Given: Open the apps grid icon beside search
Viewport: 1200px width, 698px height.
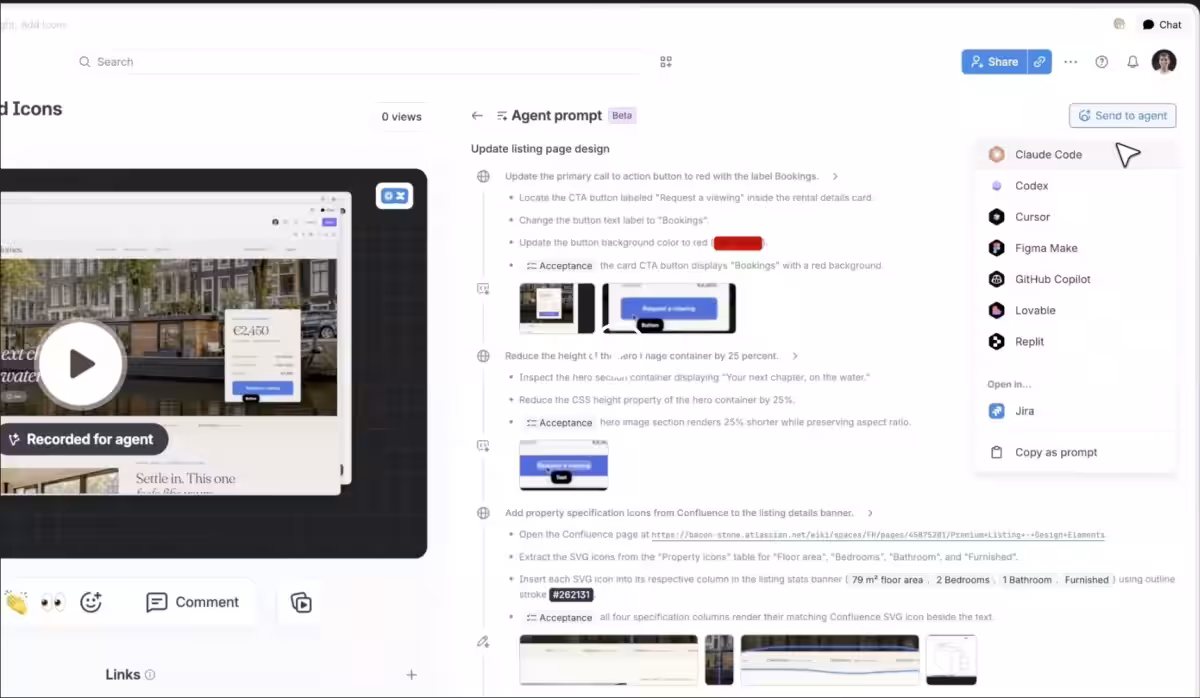Looking at the screenshot, I should point(666,62).
